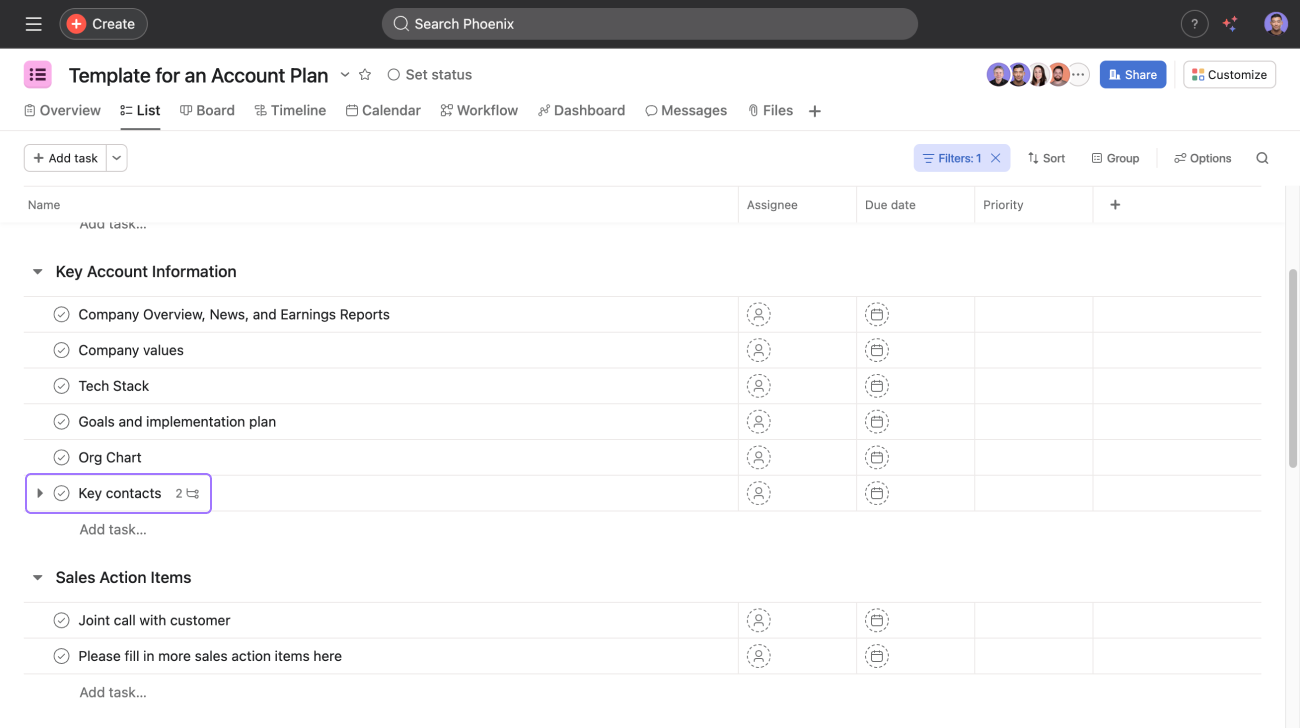Click the search icon in the list toolbar
This screenshot has width=1300, height=728.
coord(1262,158)
